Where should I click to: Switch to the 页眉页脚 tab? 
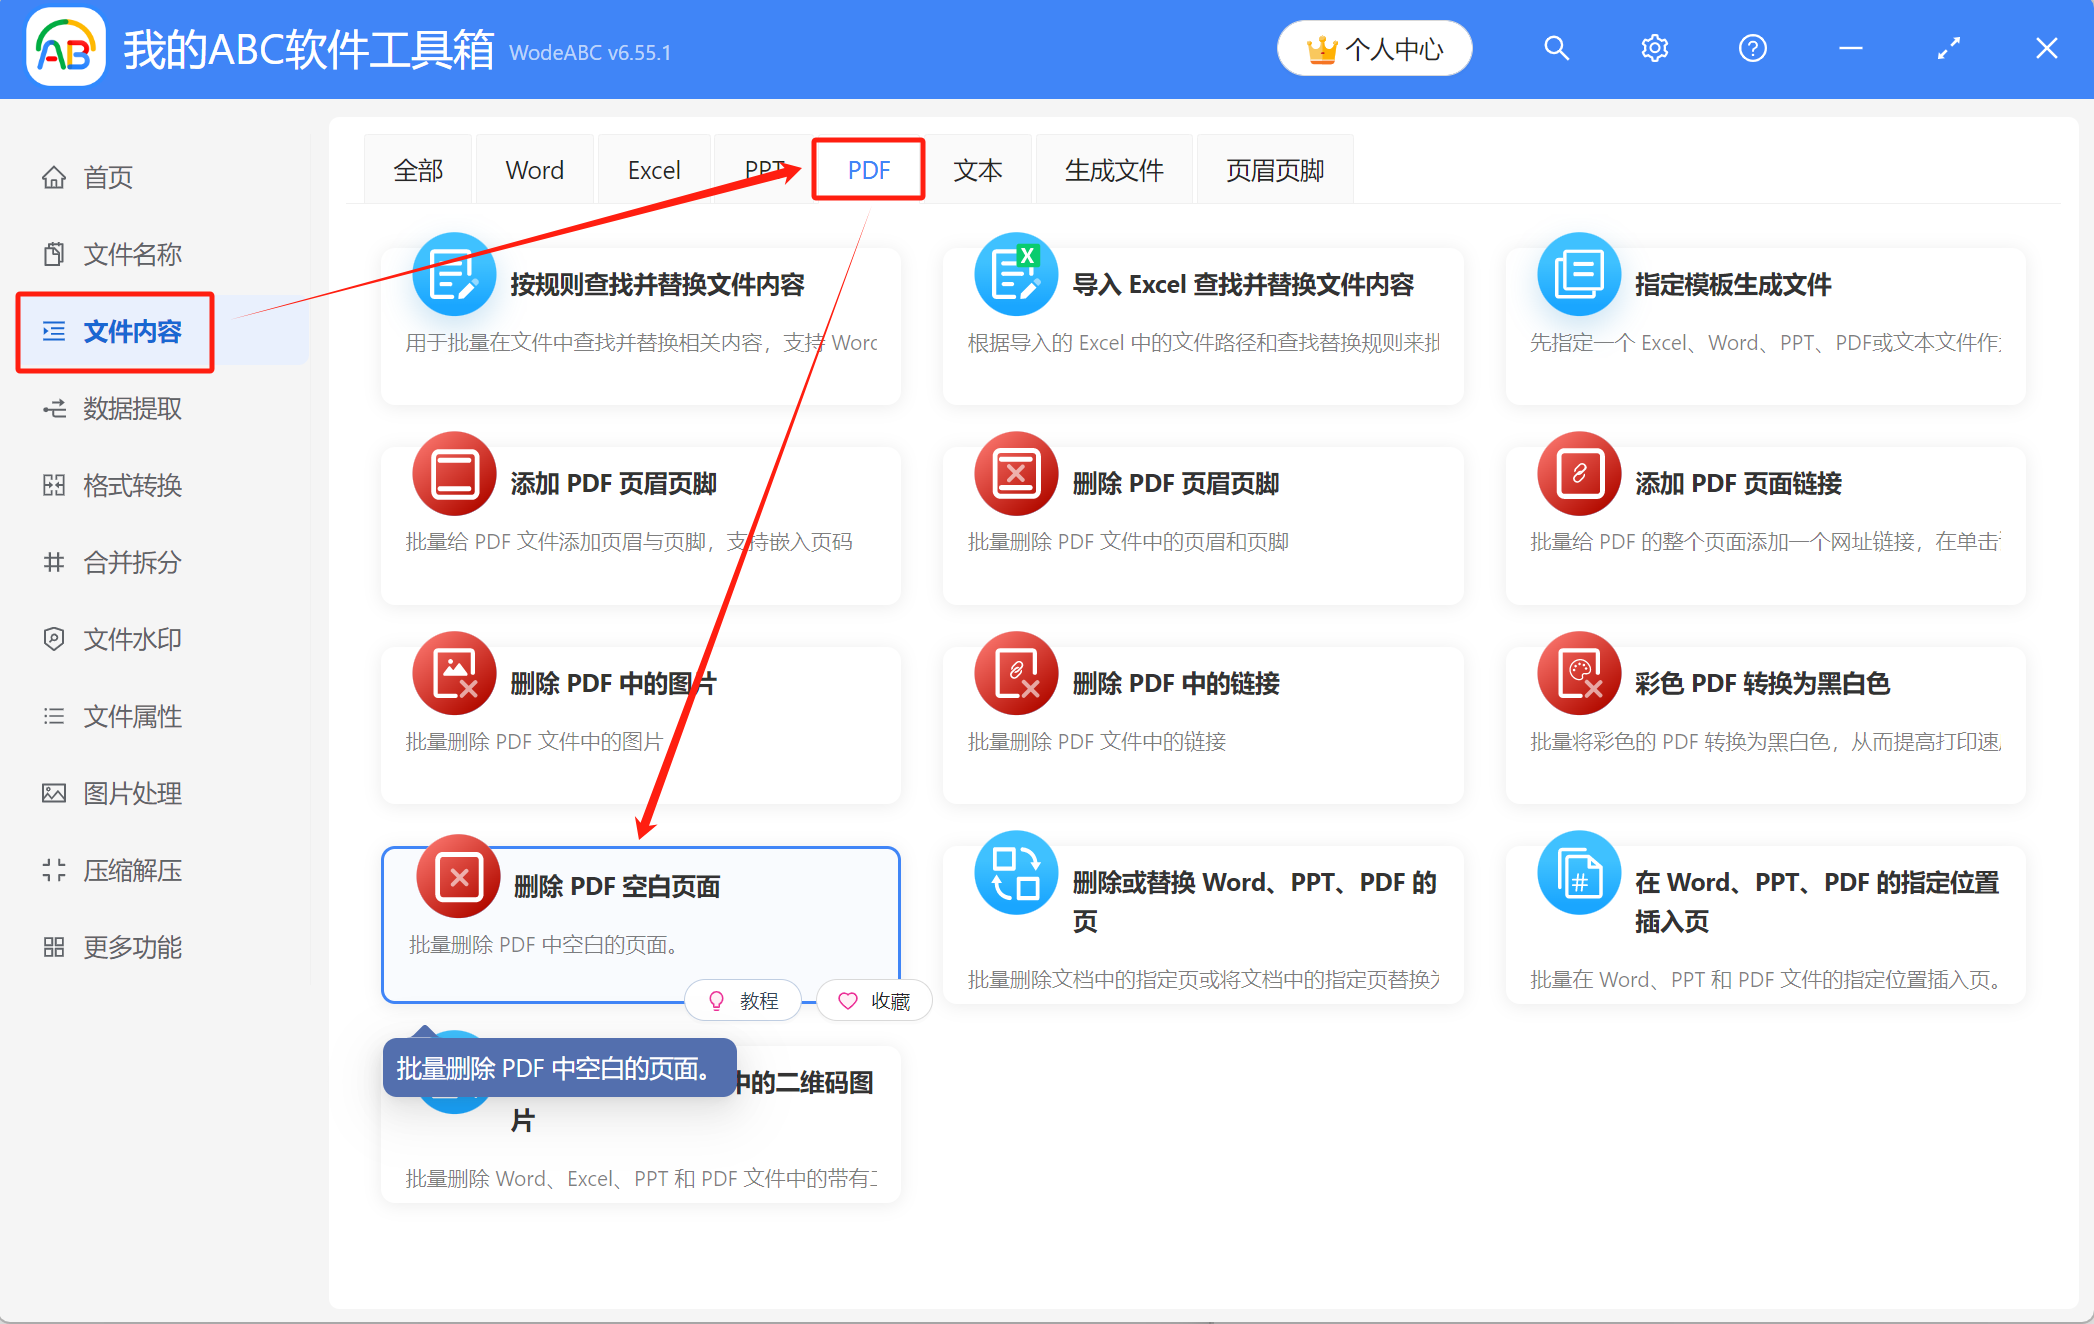pyautogui.click(x=1275, y=169)
